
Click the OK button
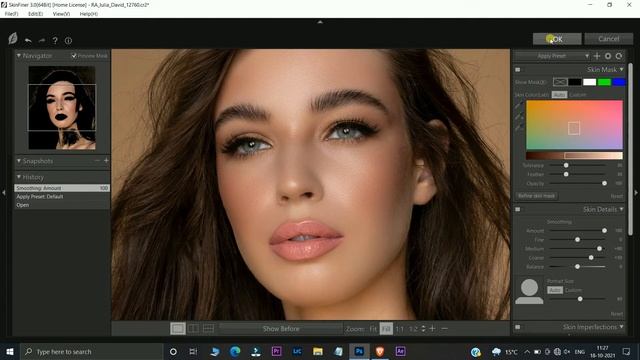557,39
